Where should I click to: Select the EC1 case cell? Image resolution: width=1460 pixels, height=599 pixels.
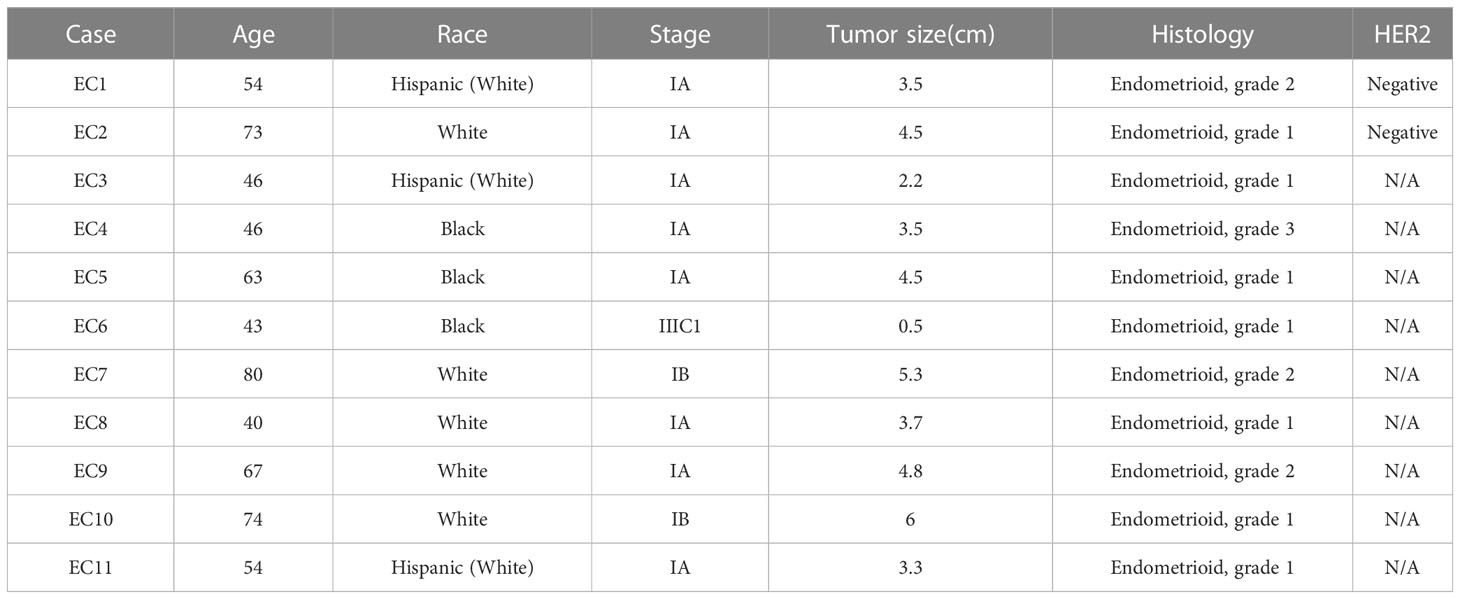click(90, 84)
